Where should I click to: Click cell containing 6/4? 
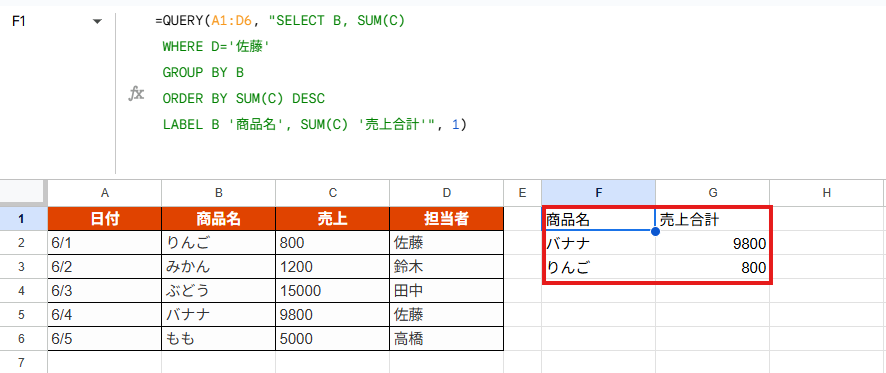[x=105, y=314]
